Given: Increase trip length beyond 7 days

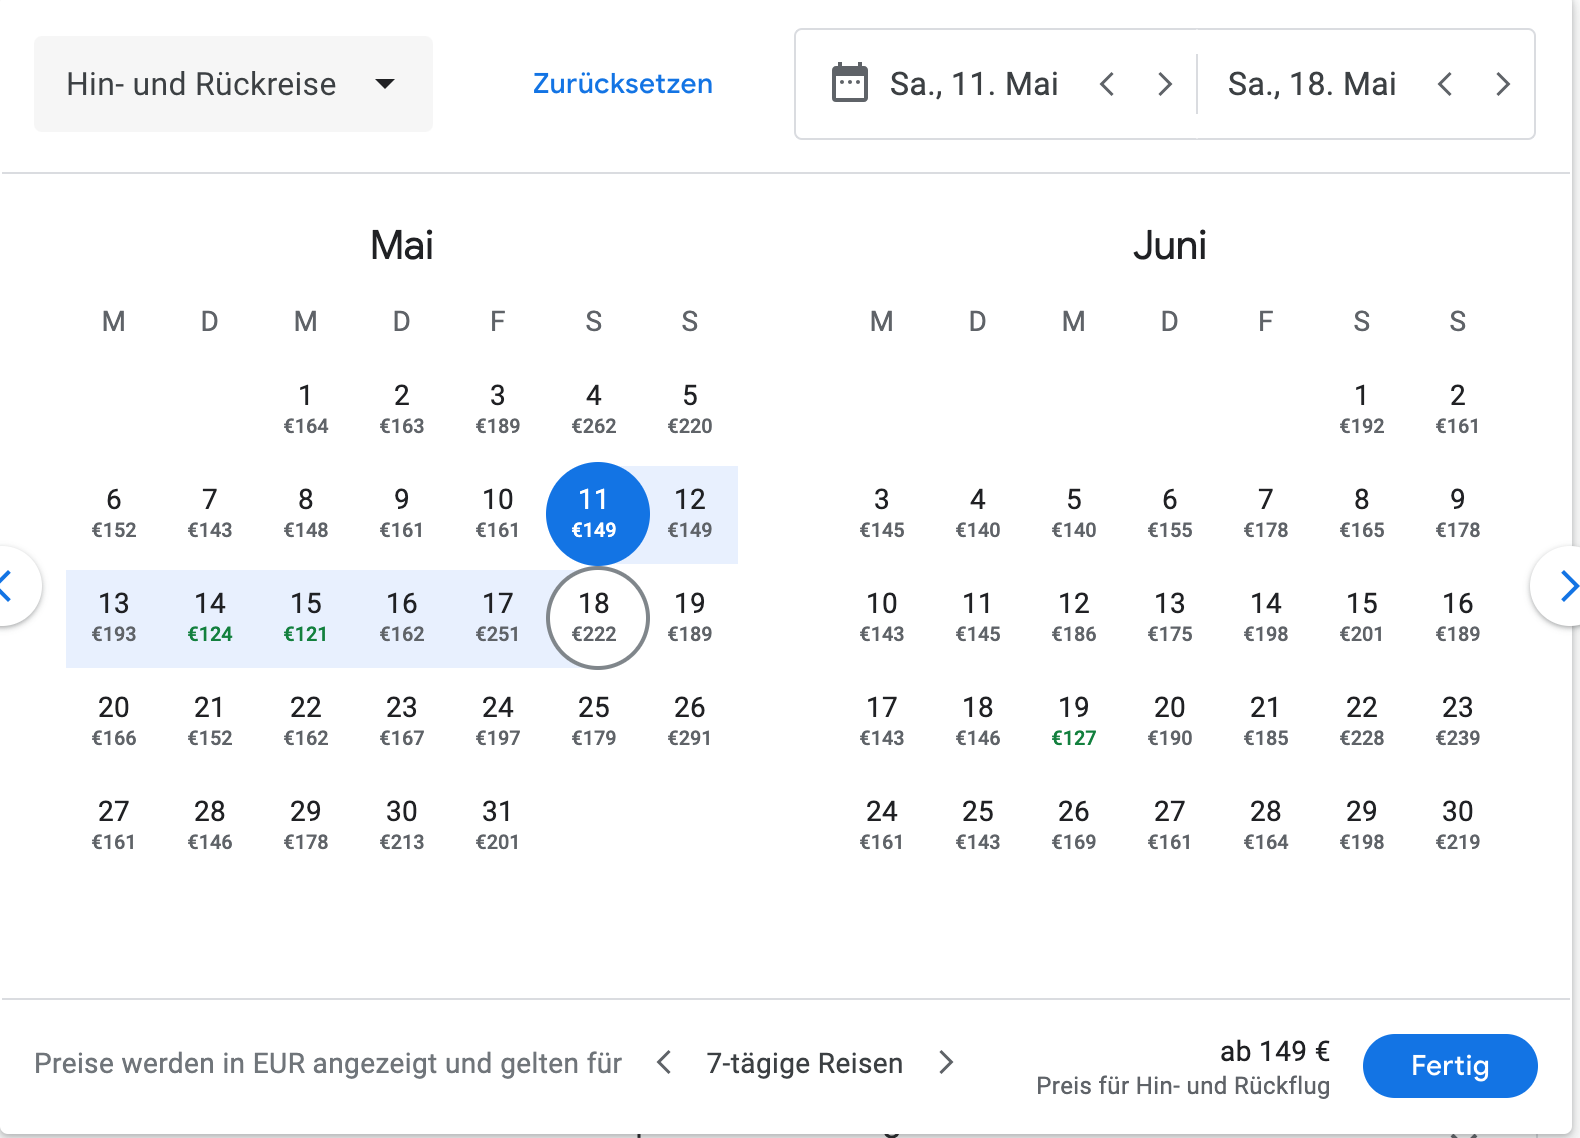Looking at the screenshot, I should [946, 1062].
